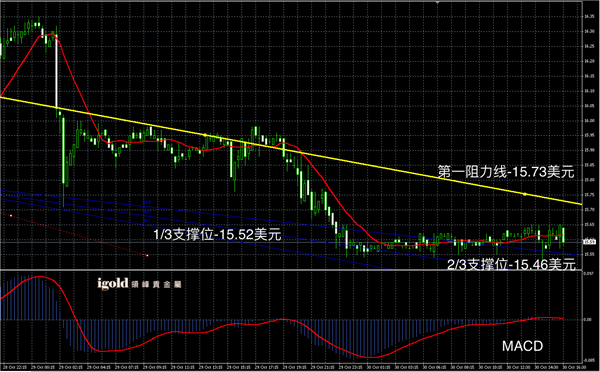Click the last white candlestick on the right
Screen dimensions: 600x372
(564, 235)
